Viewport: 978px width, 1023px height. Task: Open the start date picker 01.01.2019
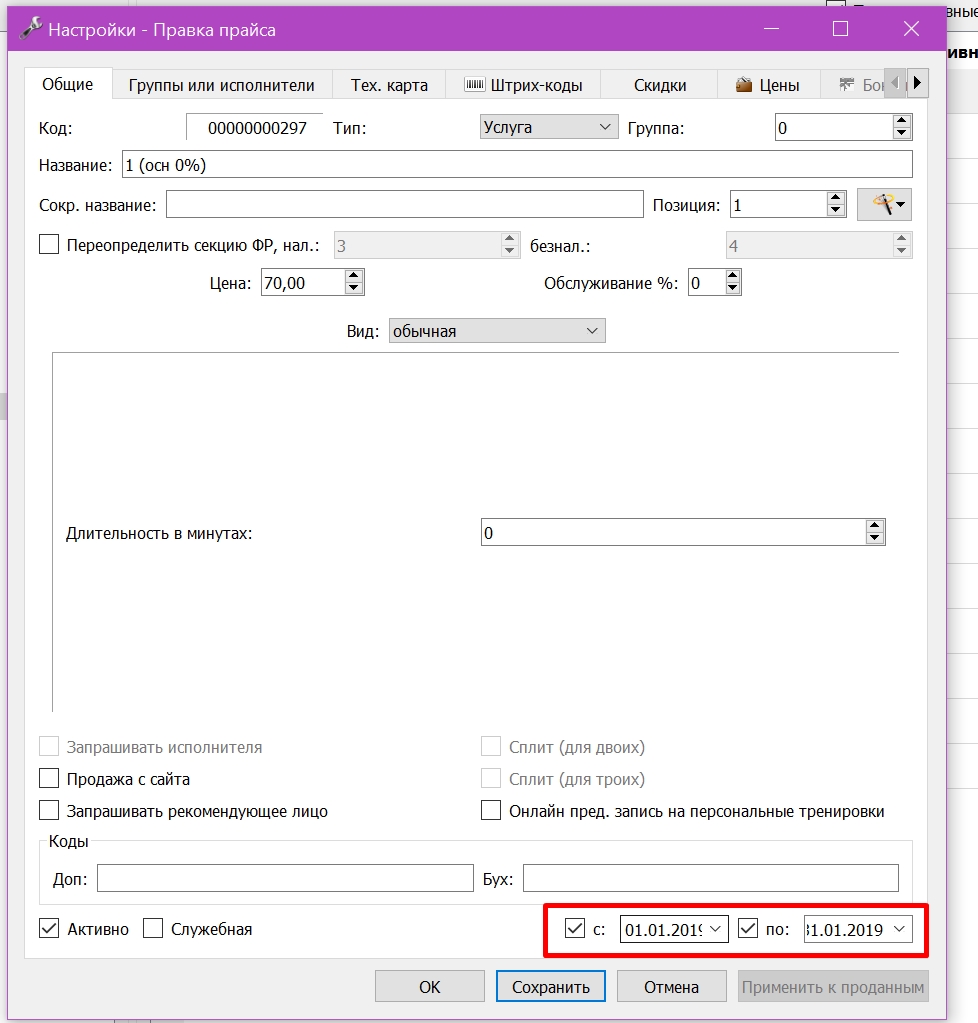(x=715, y=929)
